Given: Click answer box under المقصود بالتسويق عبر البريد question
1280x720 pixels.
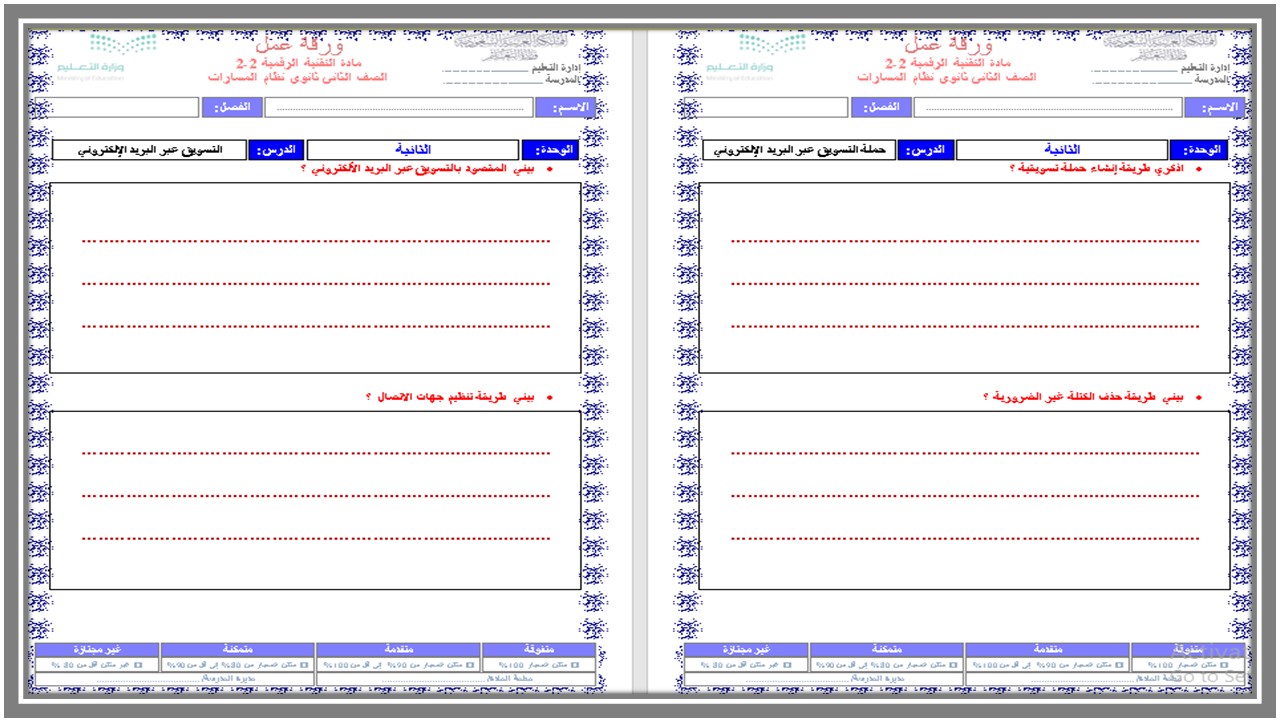Looking at the screenshot, I should pyautogui.click(x=315, y=278).
